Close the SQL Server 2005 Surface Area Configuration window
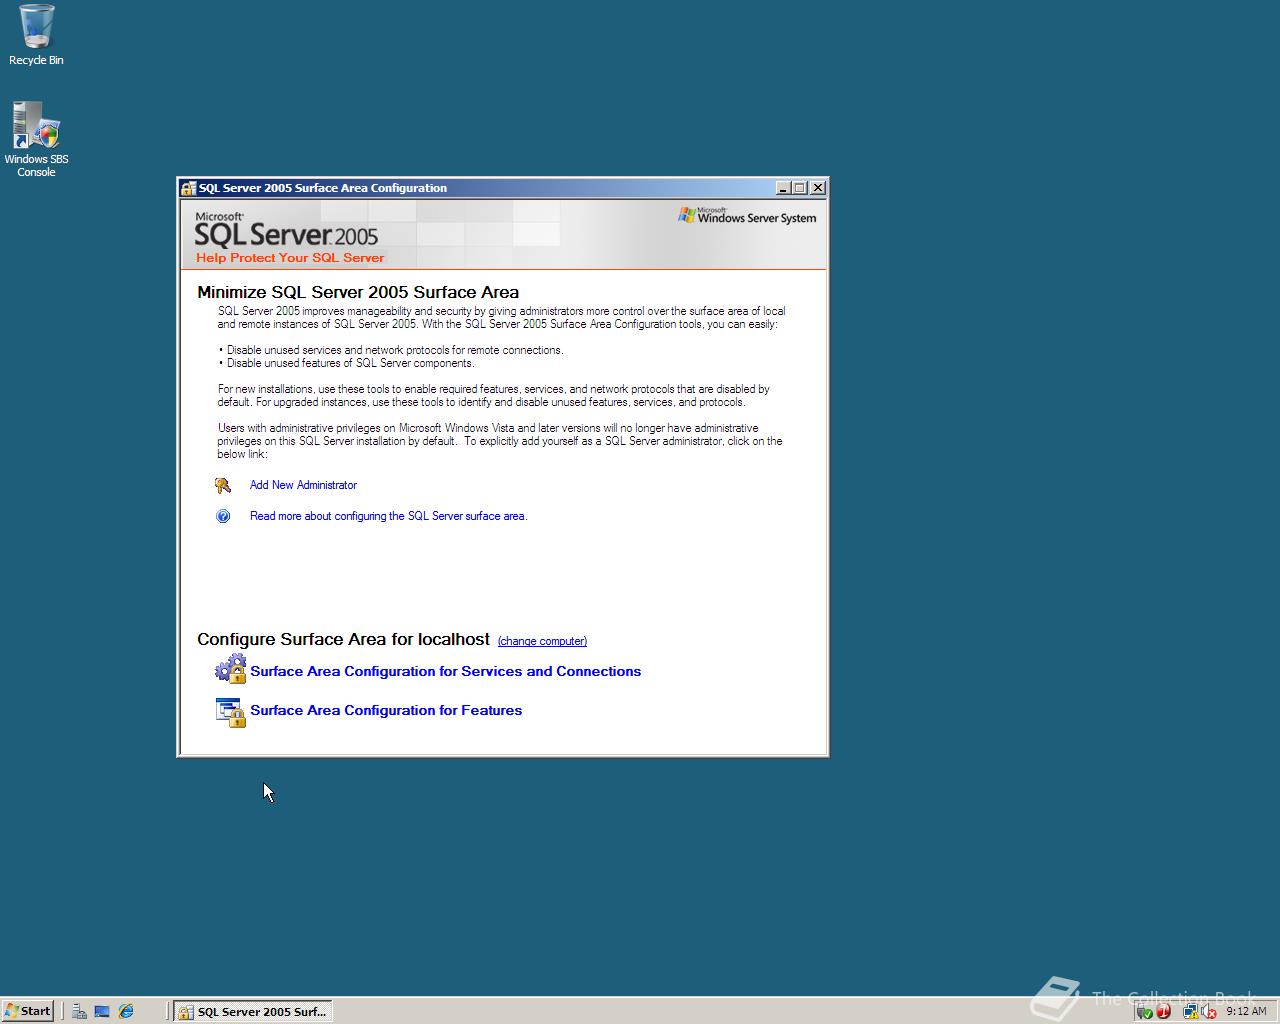This screenshot has height=1024, width=1280. click(x=817, y=188)
